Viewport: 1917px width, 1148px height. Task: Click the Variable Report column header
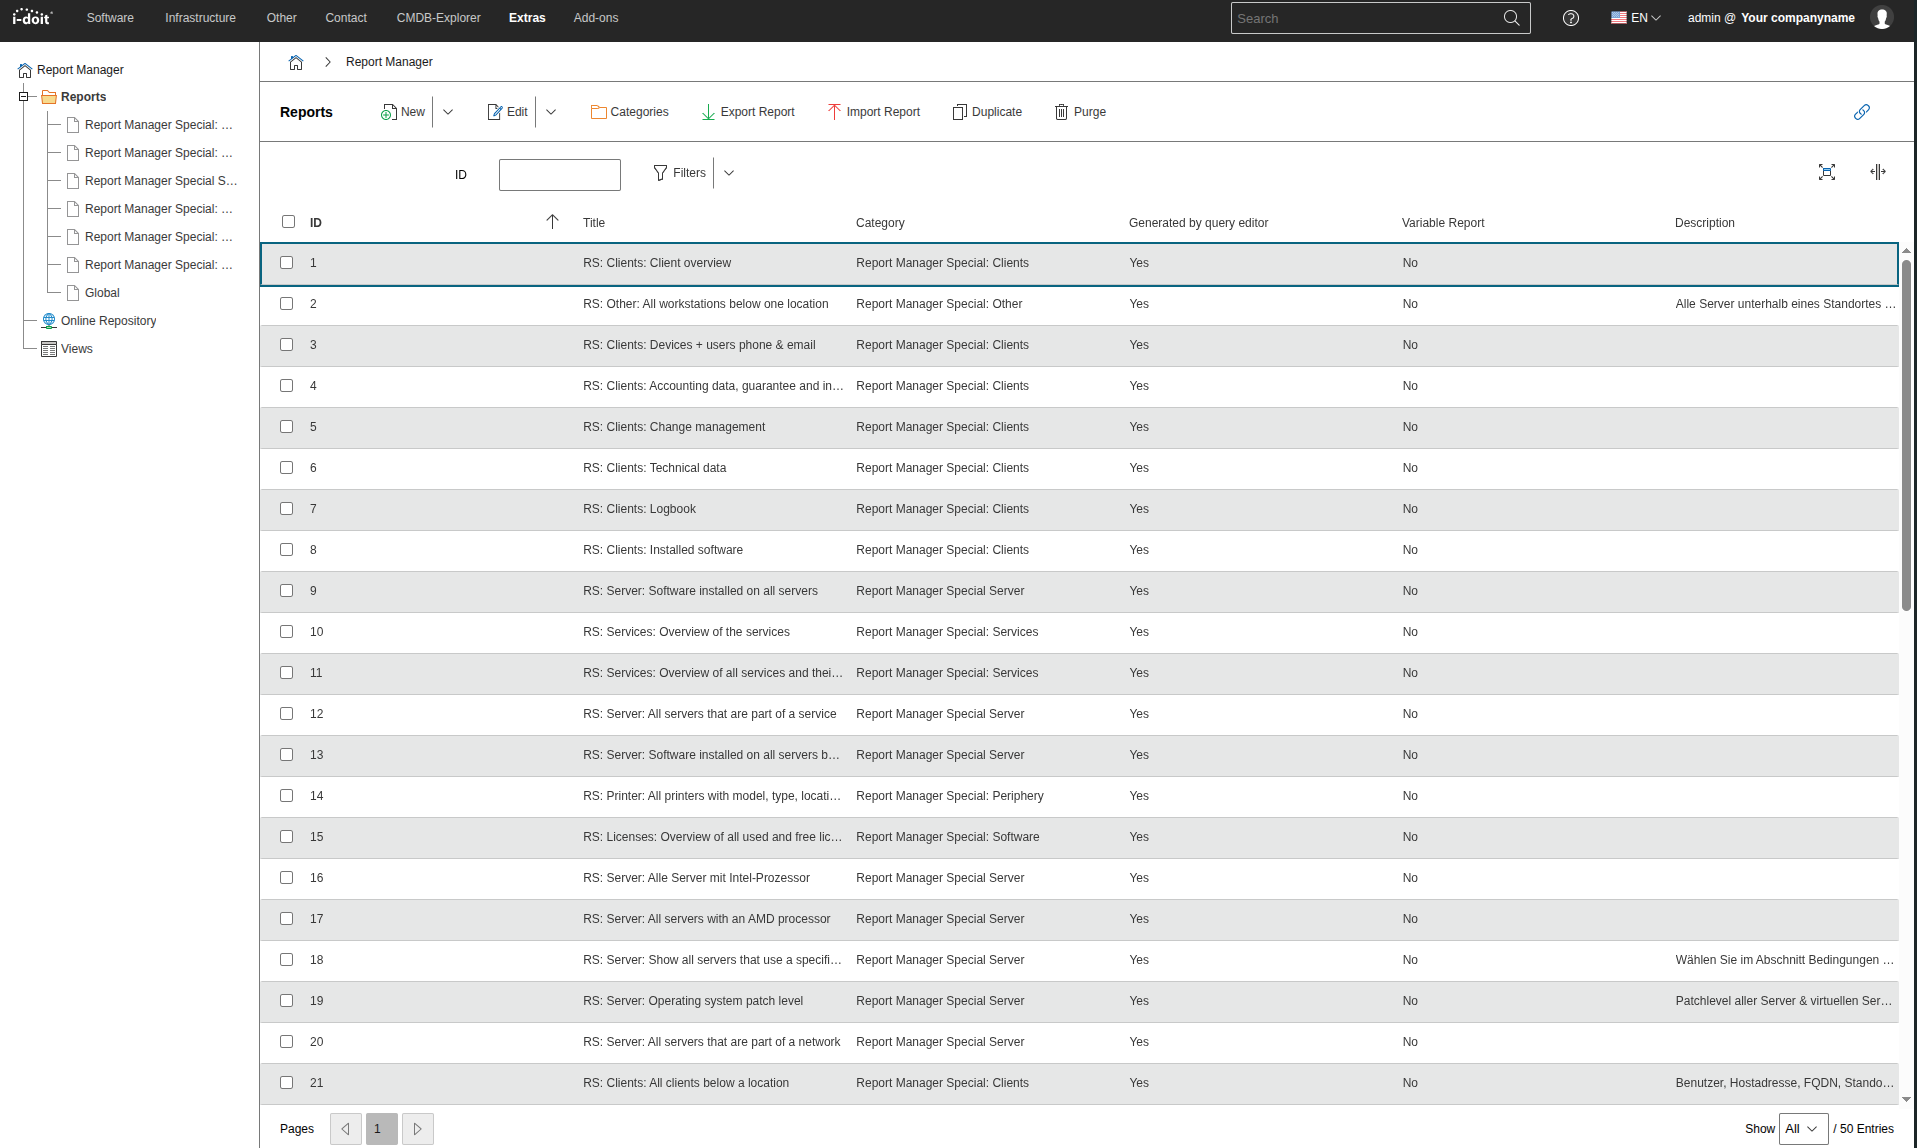tap(1443, 223)
